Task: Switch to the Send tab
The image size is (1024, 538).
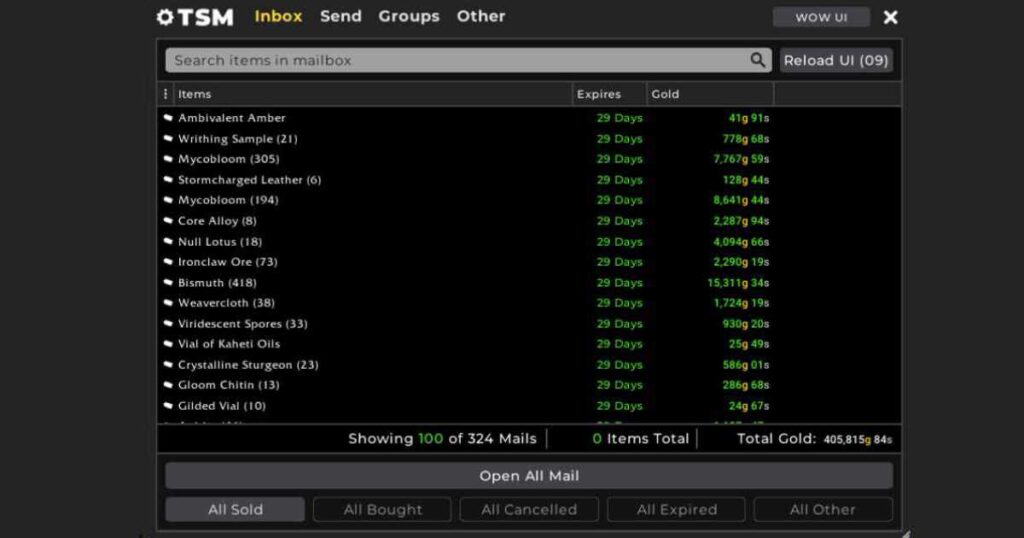Action: 341,16
